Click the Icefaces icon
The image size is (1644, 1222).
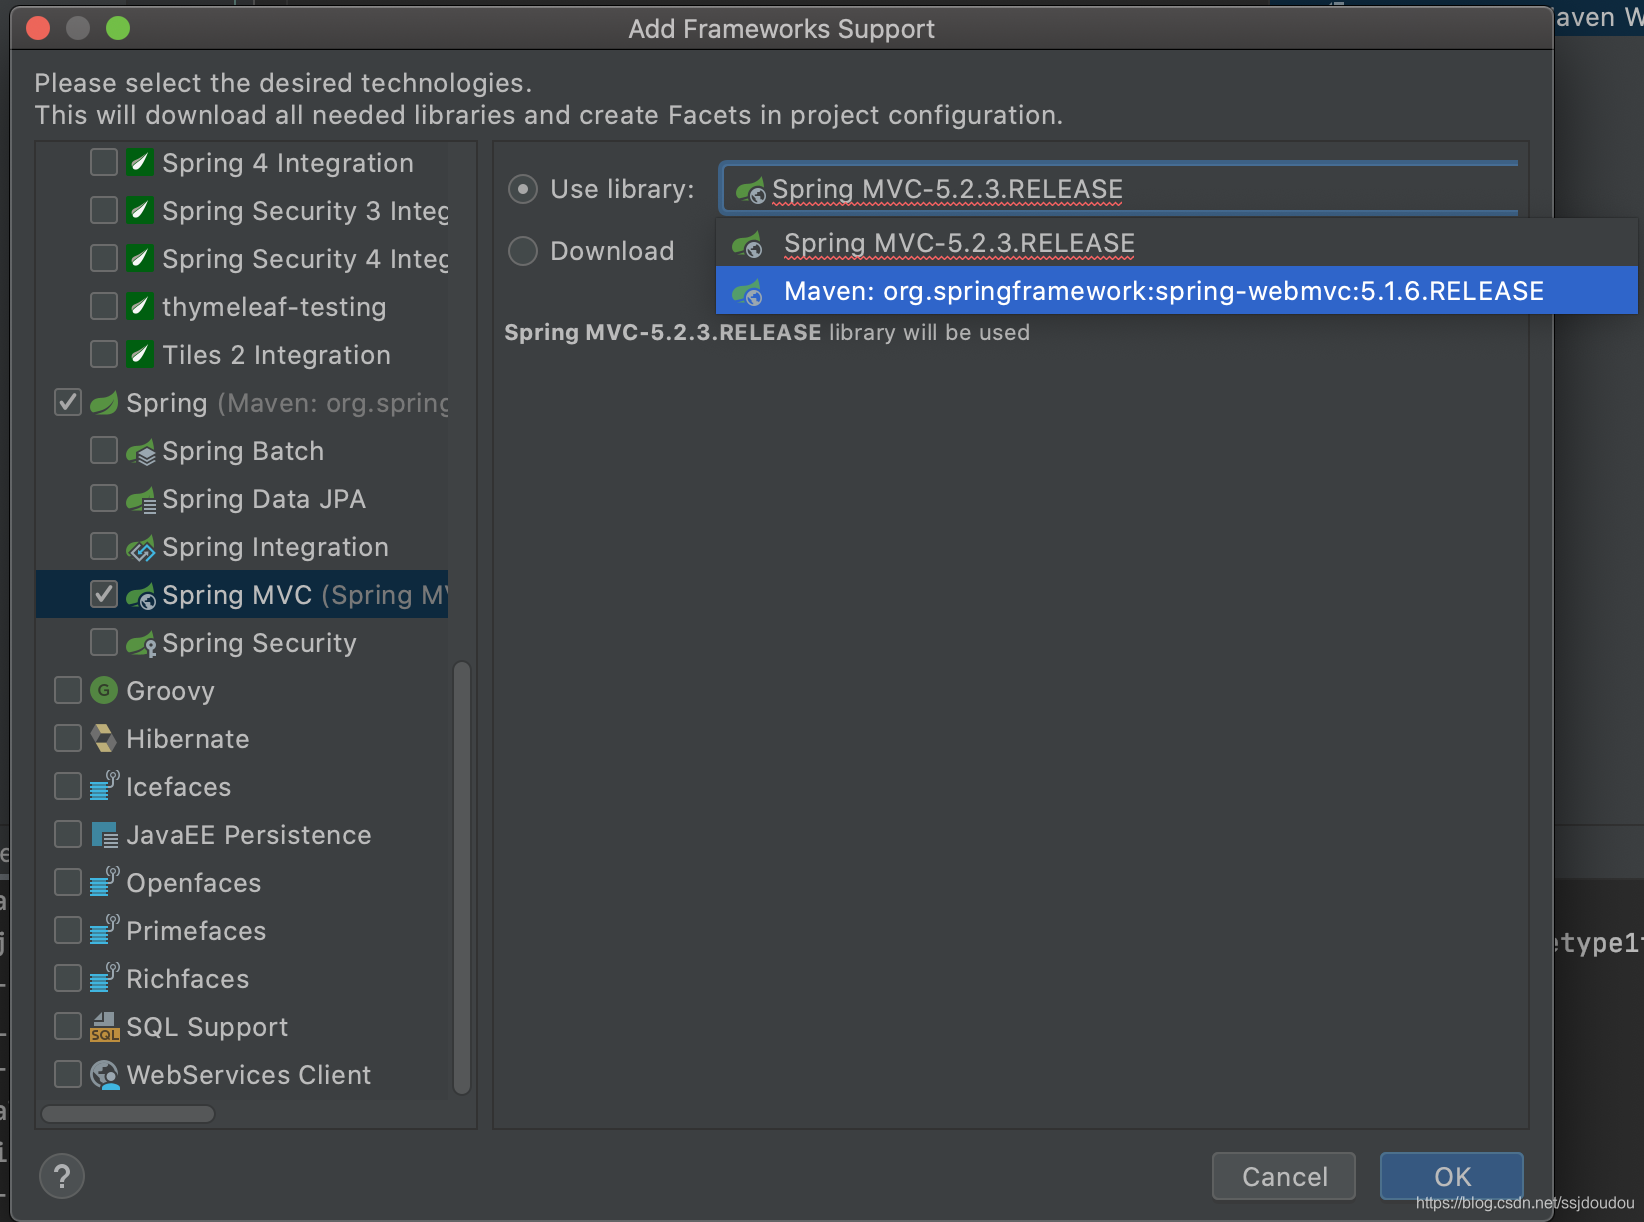tap(104, 786)
